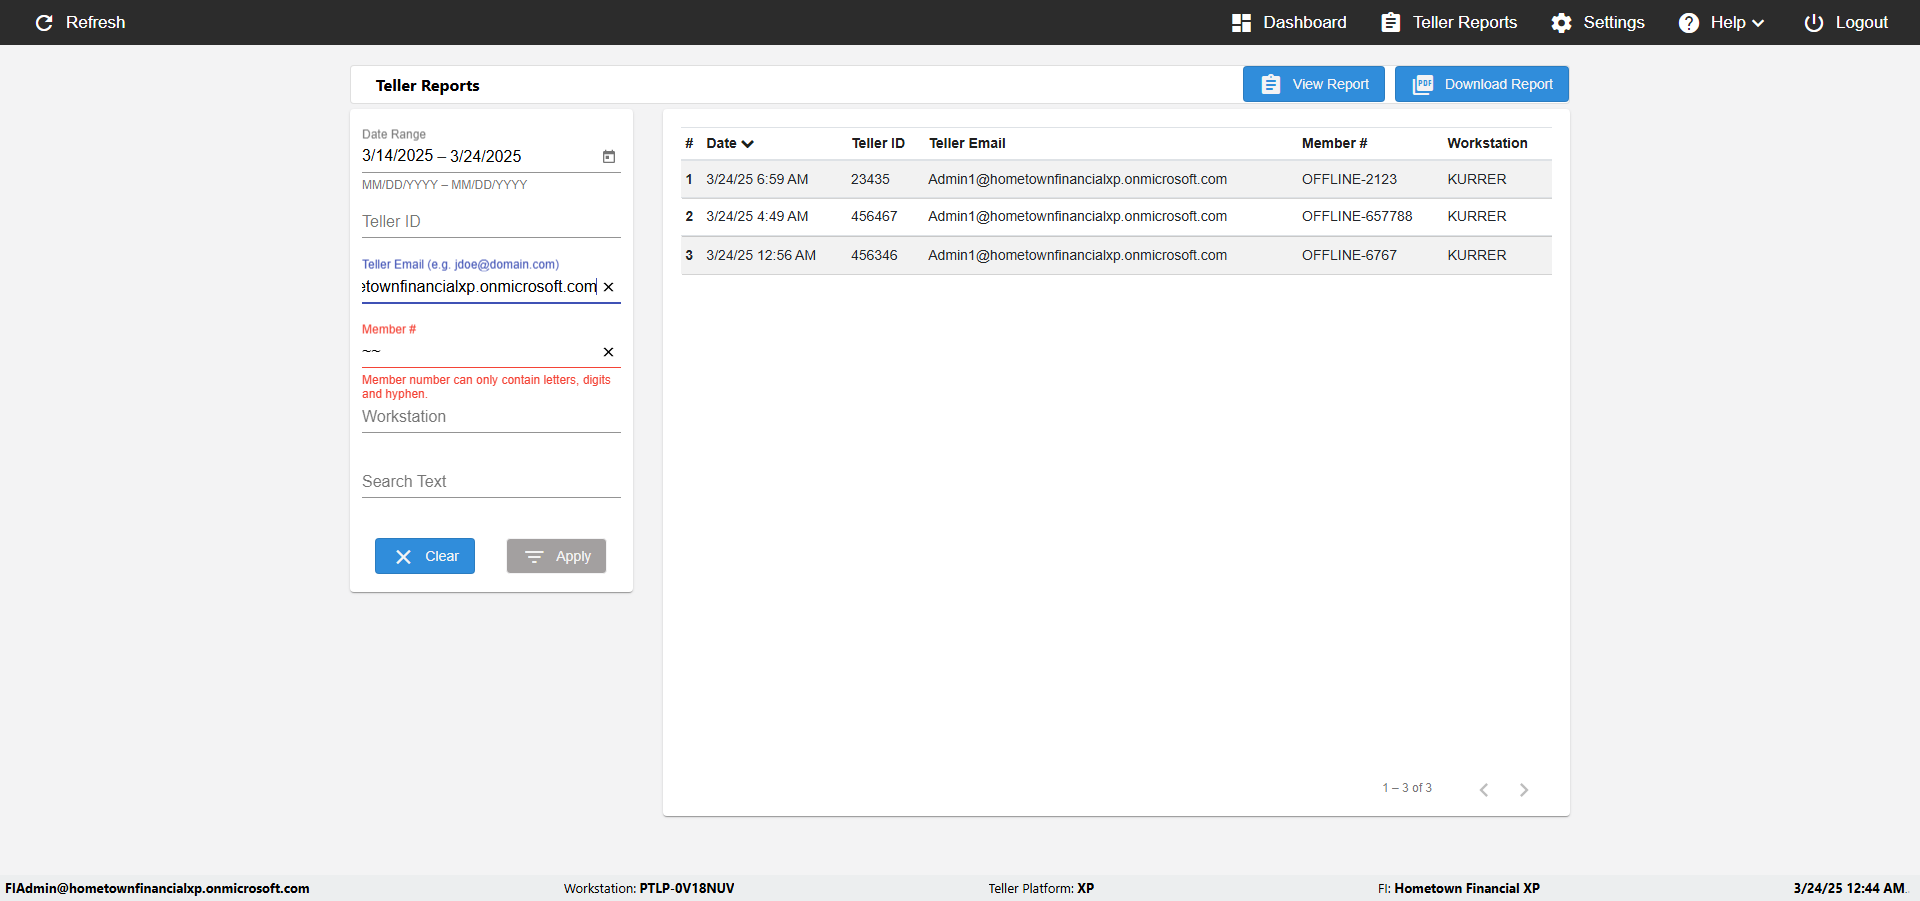Expand the Help dropdown menu
1920x901 pixels.
coord(1721,22)
